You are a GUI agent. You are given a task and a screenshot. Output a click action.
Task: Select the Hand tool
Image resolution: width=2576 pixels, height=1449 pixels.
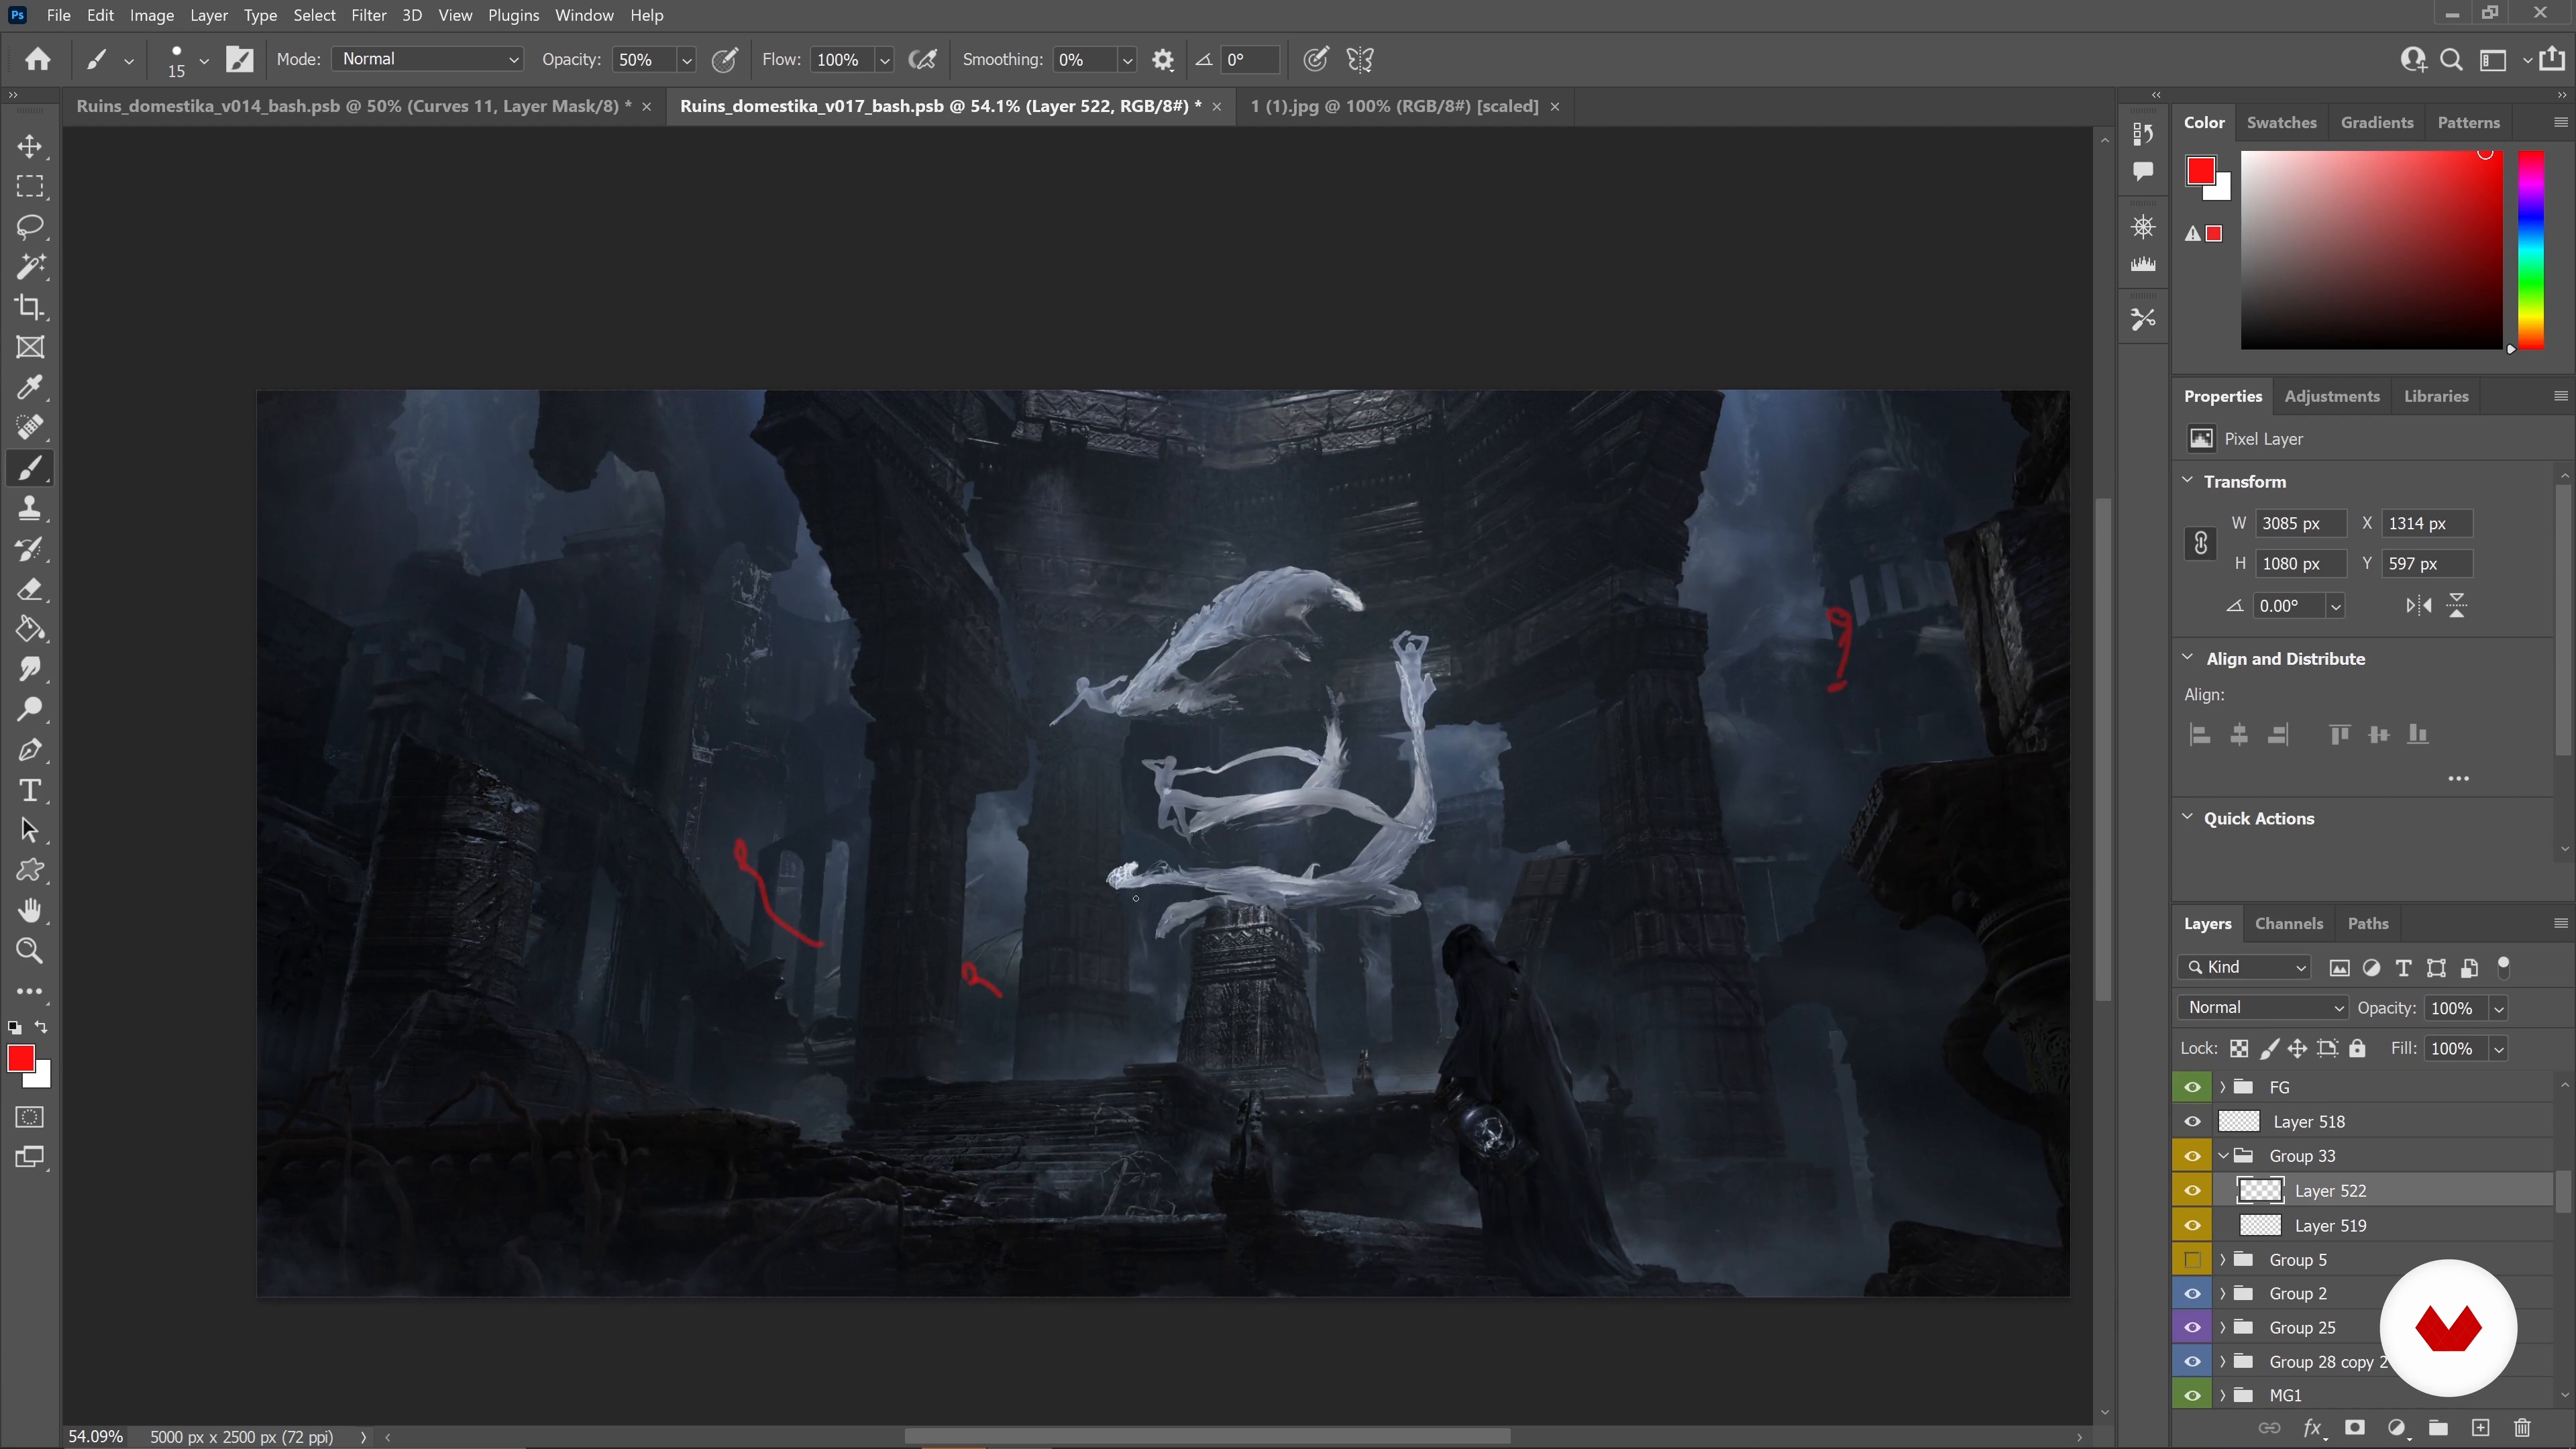click(30, 911)
